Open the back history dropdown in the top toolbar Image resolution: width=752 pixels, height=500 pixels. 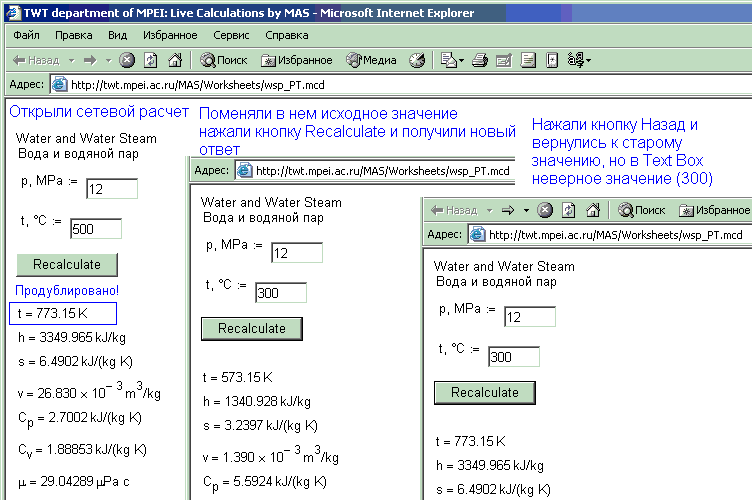coord(71,60)
